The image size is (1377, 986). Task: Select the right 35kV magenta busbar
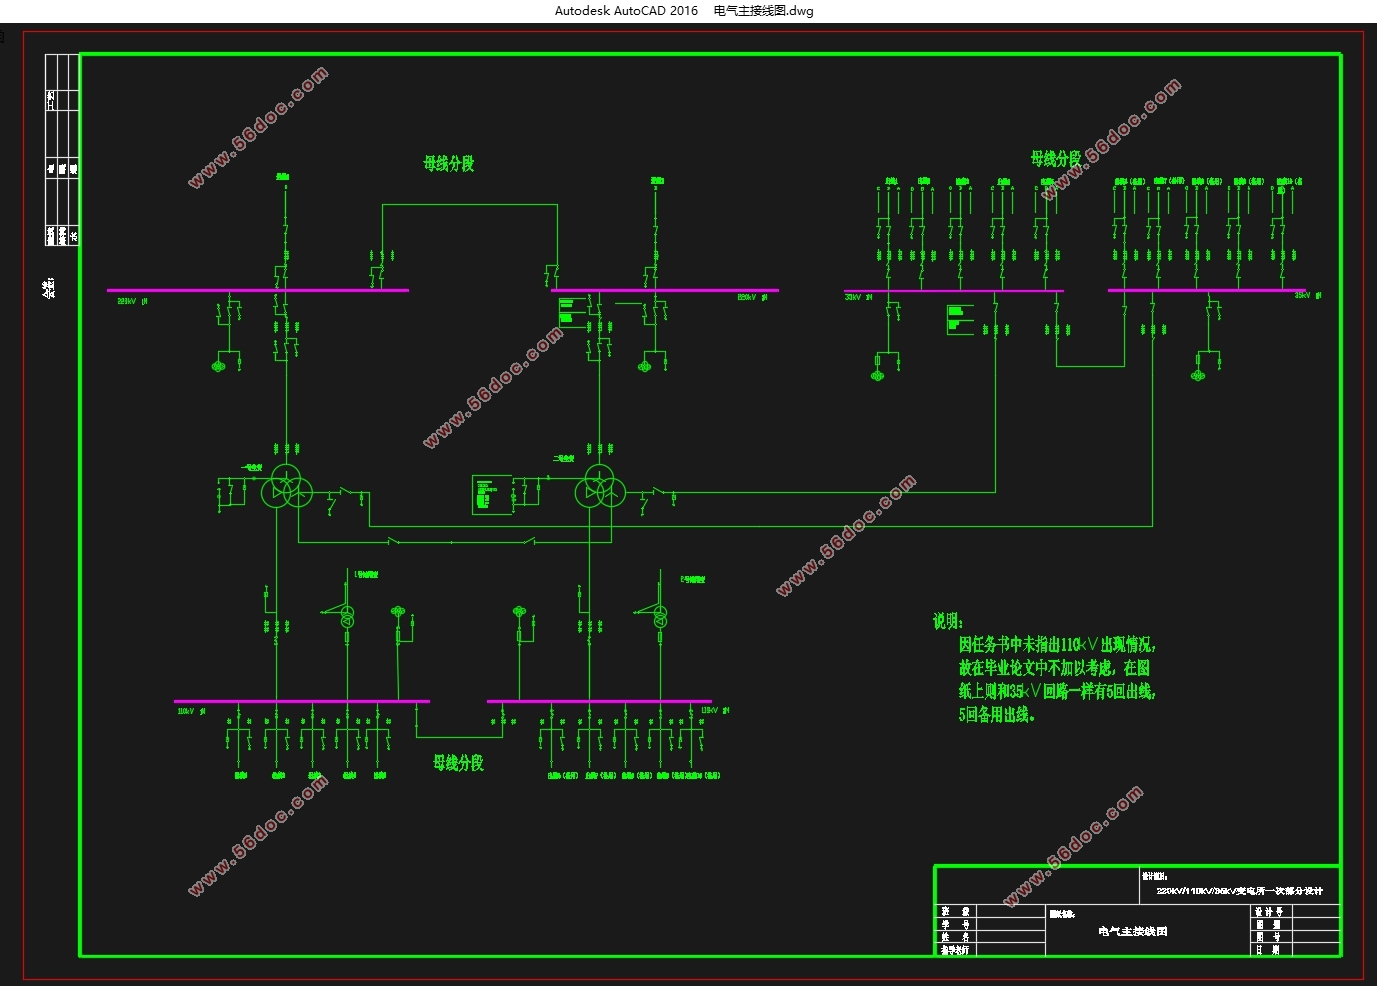[x=1206, y=291]
